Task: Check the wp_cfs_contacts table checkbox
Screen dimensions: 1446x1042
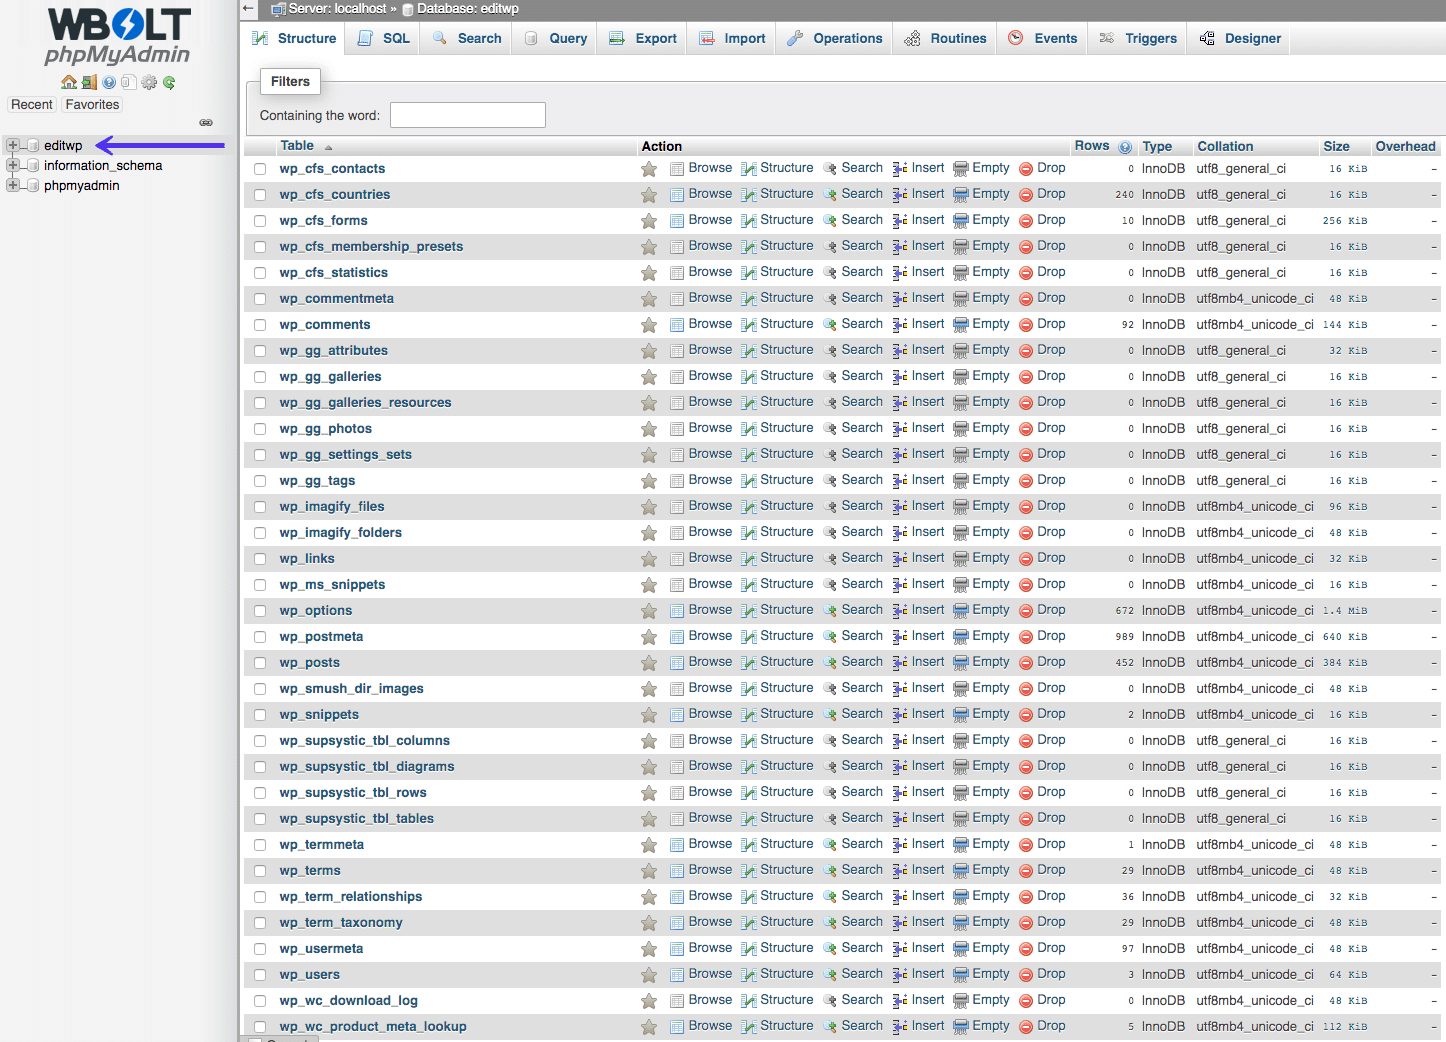Action: (260, 169)
